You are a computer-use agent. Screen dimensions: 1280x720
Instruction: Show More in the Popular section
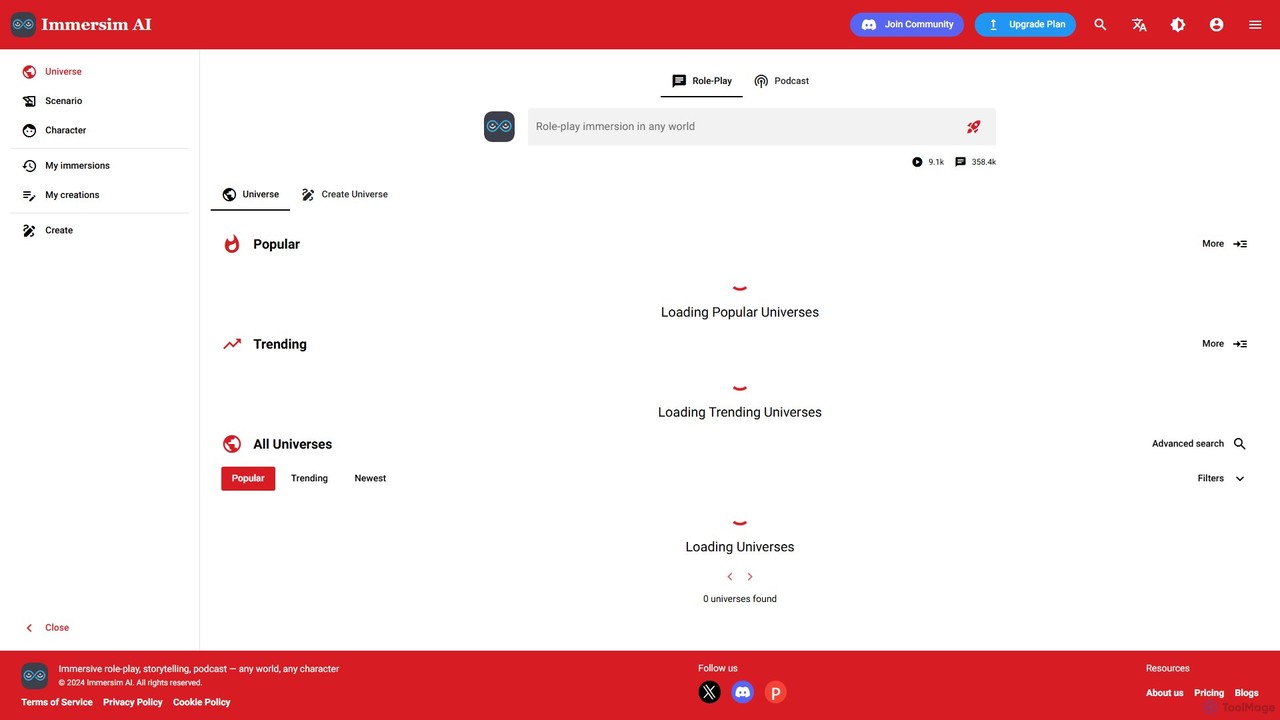coord(1224,244)
